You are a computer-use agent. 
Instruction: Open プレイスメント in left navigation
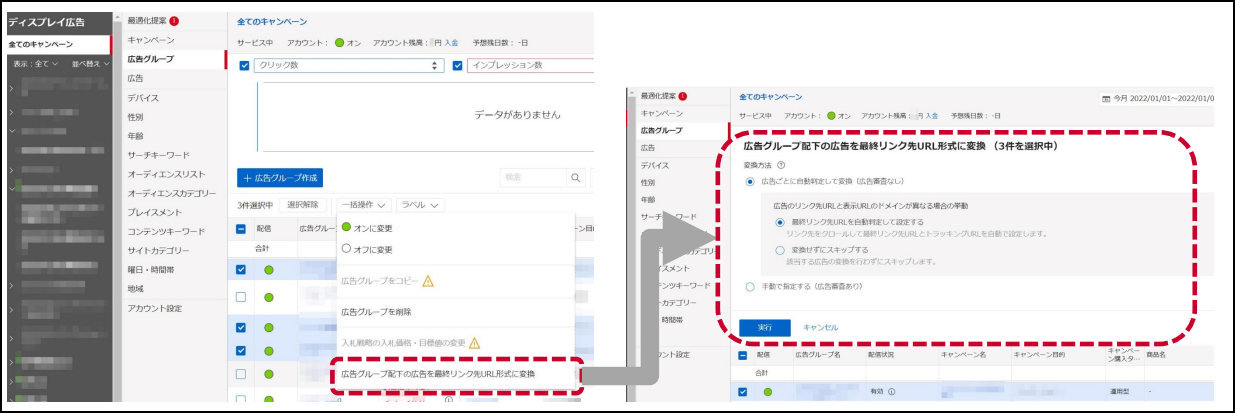click(155, 212)
